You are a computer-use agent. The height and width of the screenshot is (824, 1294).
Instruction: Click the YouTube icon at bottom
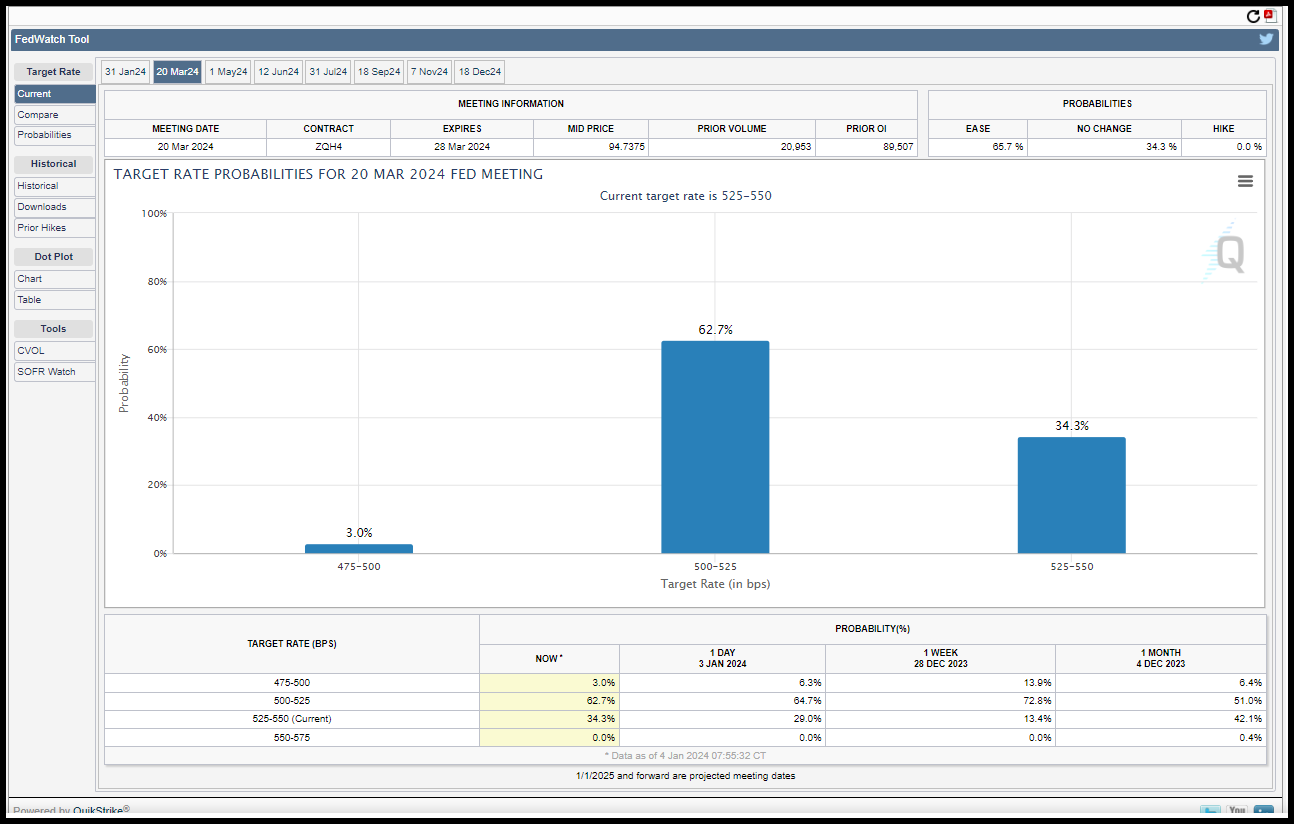coord(1237,811)
